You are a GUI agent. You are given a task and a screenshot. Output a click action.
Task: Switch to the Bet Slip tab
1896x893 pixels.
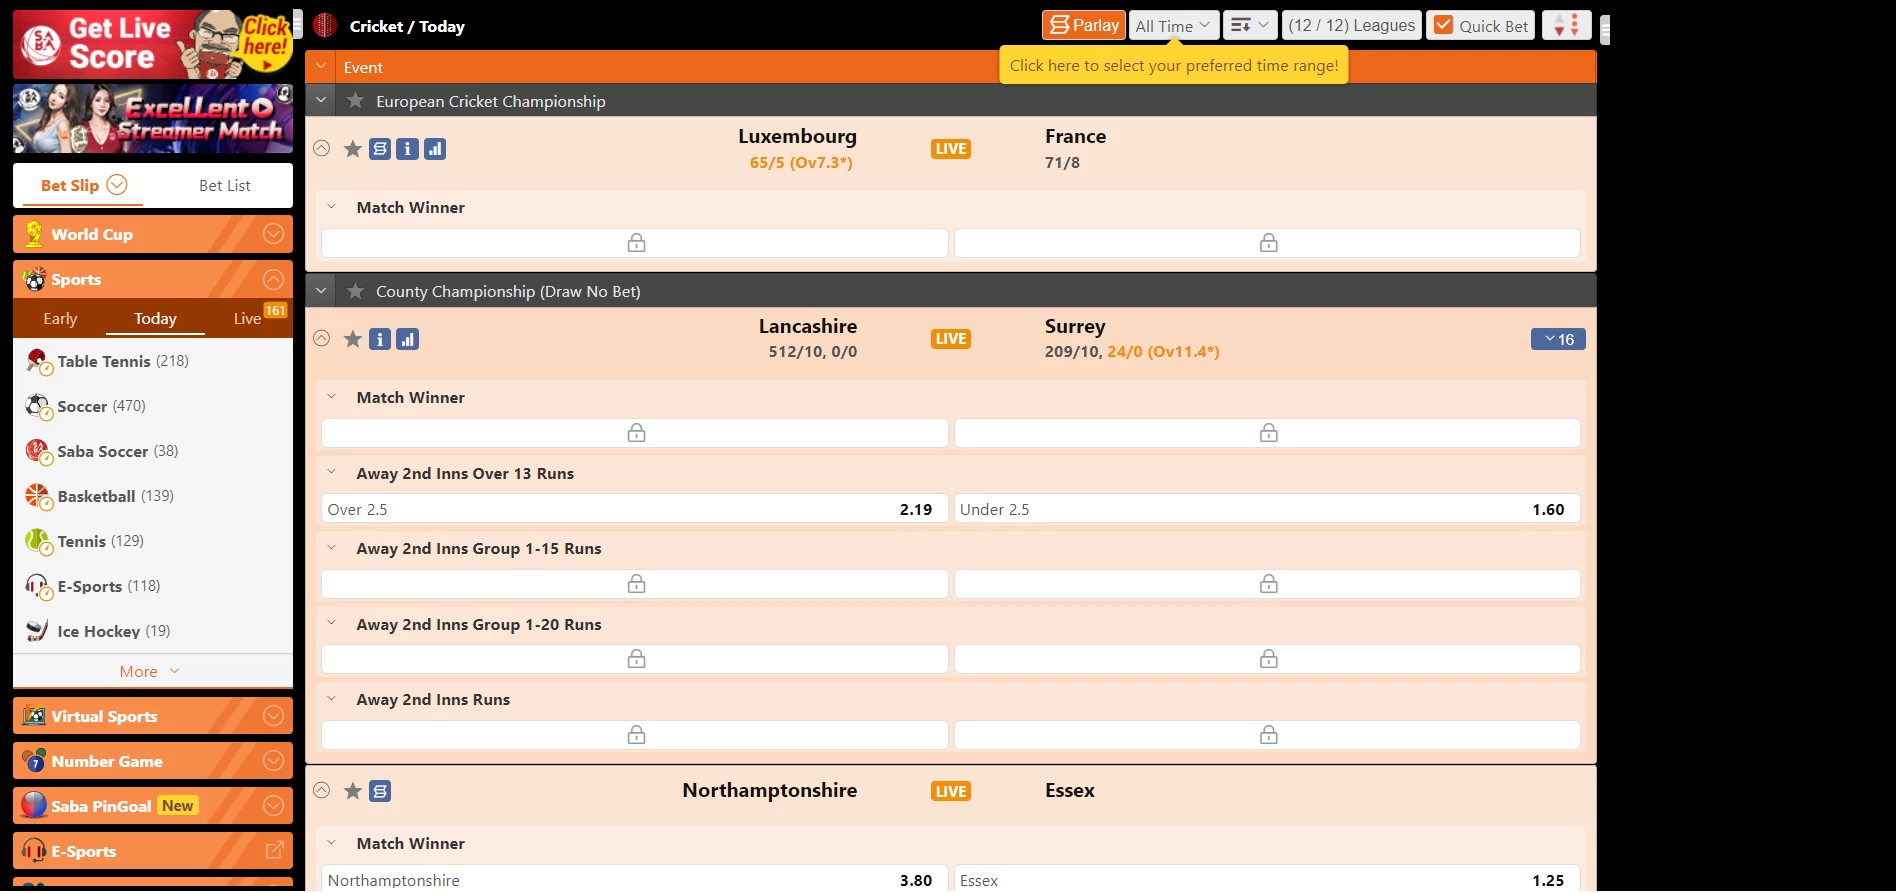(x=83, y=185)
